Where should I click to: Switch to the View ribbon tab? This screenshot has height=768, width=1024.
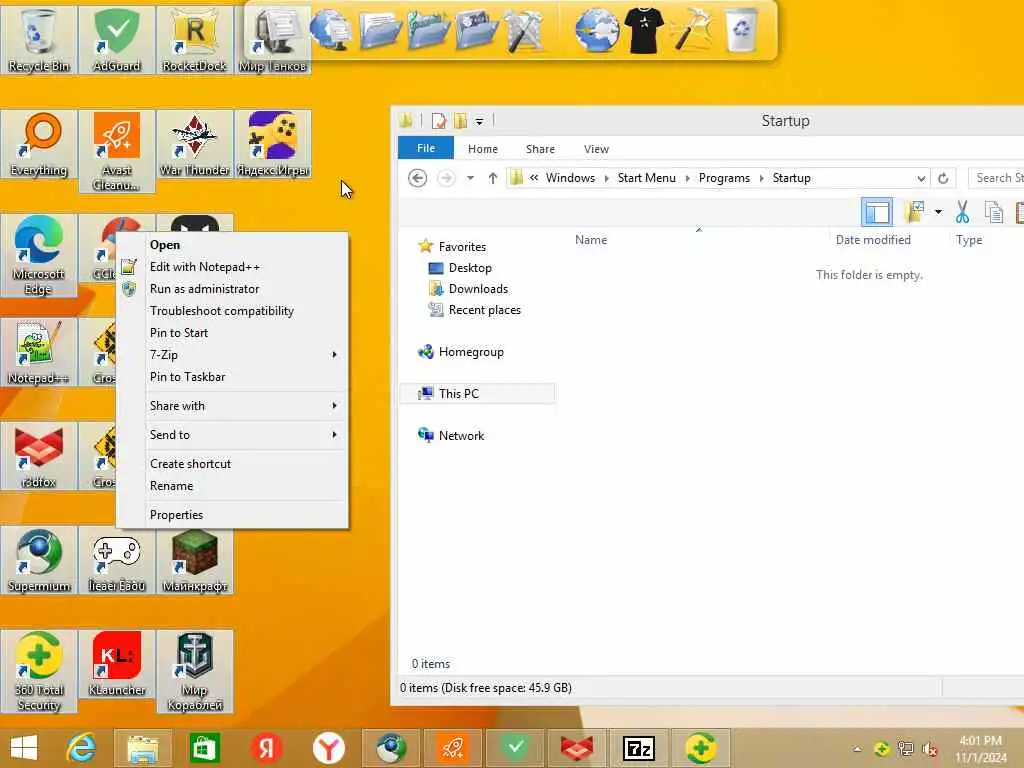[x=596, y=149]
